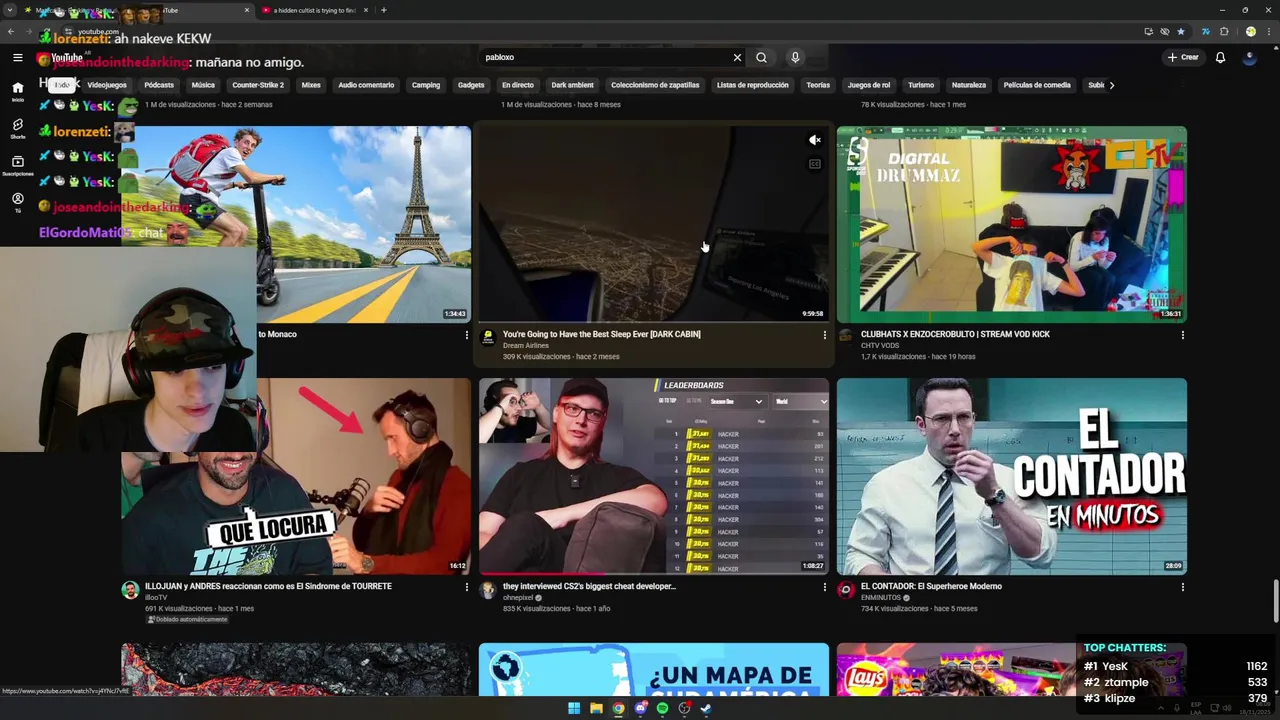The width and height of the screenshot is (1280, 720).
Task: Click EL CONTADOR: El Superhéroe Moderno title
Action: pos(931,586)
